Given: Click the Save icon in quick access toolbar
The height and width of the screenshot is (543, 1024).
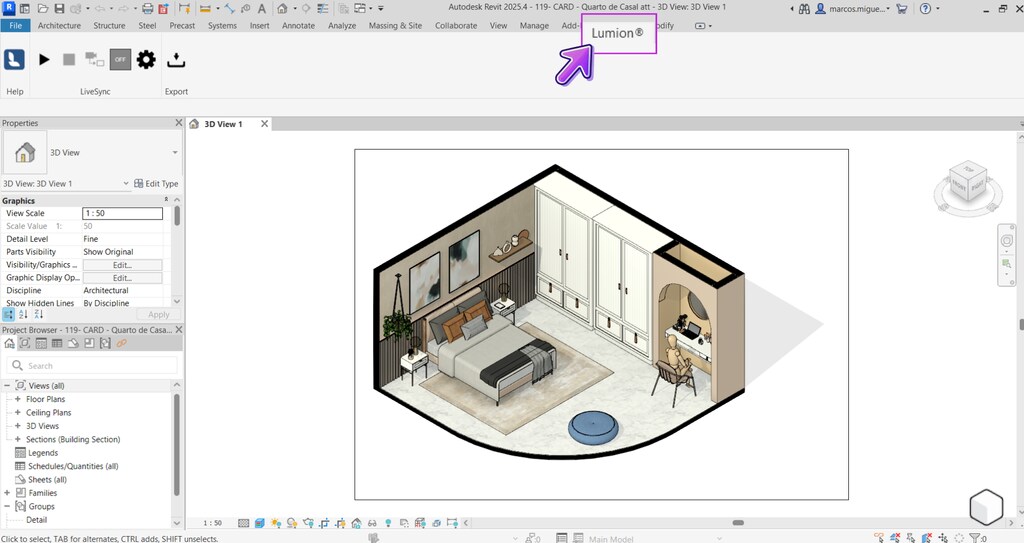Looking at the screenshot, I should tap(59, 8).
